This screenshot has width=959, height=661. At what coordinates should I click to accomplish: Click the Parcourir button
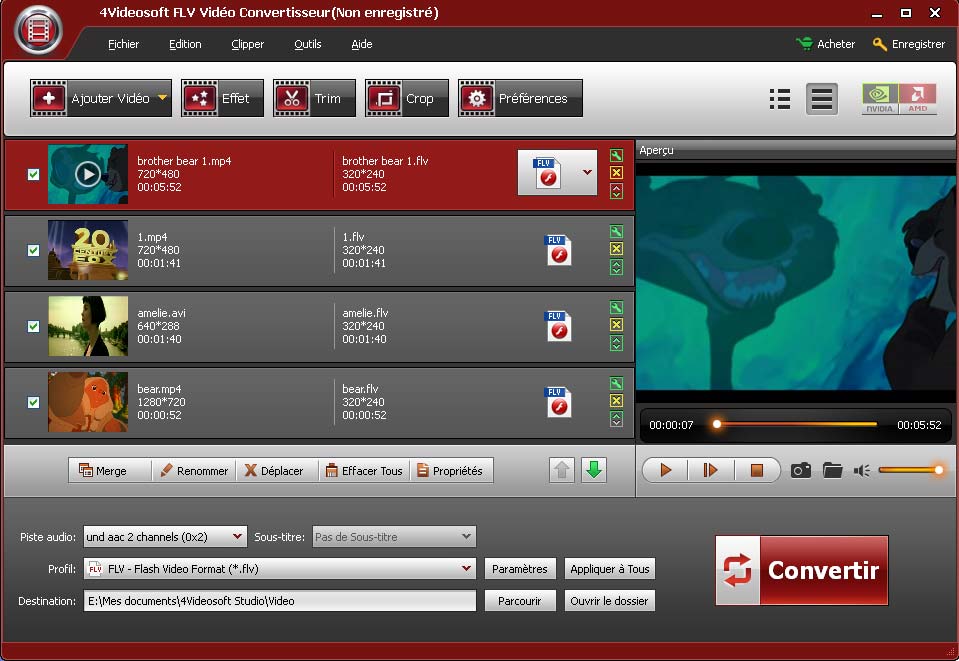[520, 601]
